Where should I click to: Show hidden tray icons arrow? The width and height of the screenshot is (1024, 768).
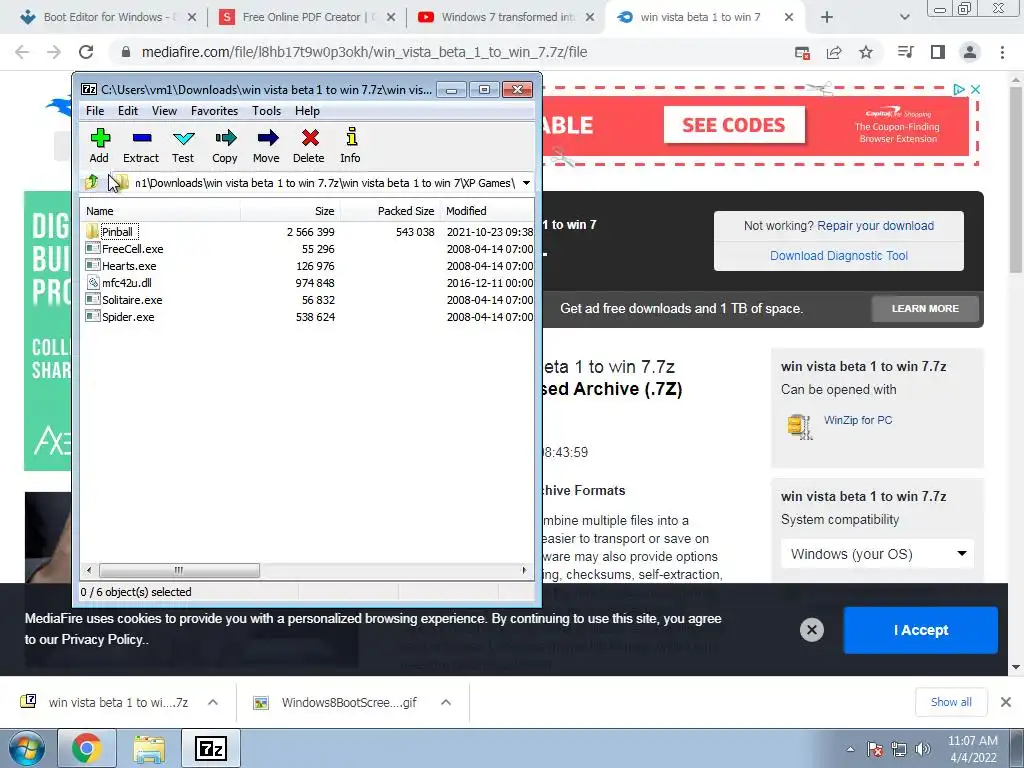850,749
